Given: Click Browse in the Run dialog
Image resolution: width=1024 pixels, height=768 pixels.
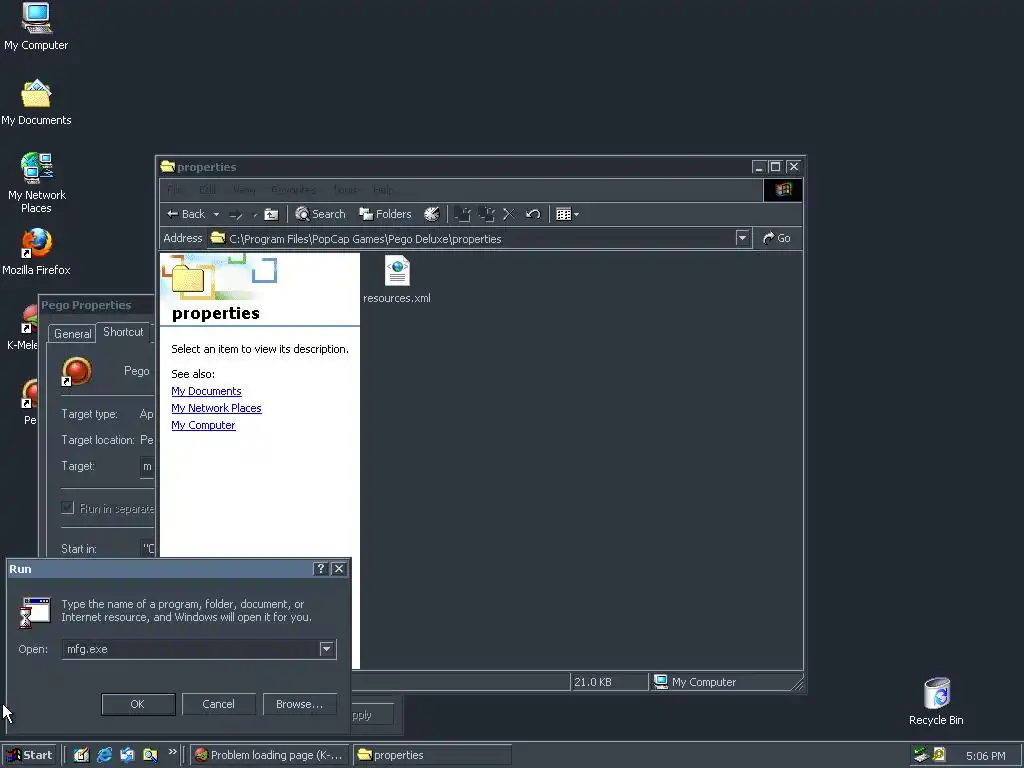Looking at the screenshot, I should coord(299,704).
